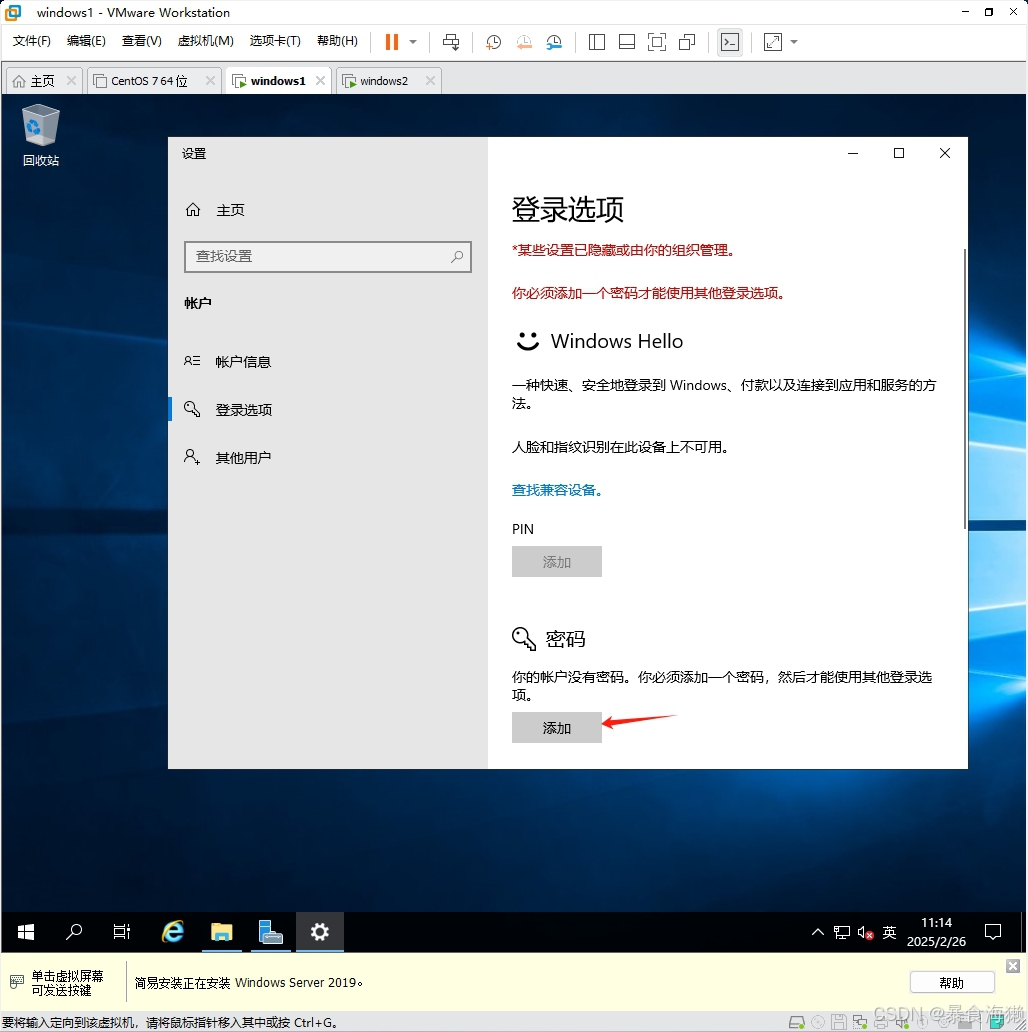The image size is (1028, 1032).
Task: Click 添加 under the 密码 section
Action: pos(557,727)
